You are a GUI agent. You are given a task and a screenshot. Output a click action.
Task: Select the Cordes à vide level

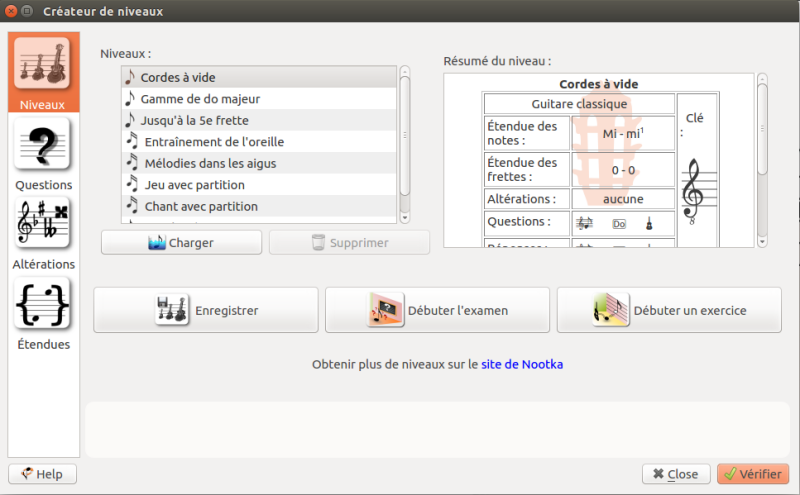coord(259,77)
